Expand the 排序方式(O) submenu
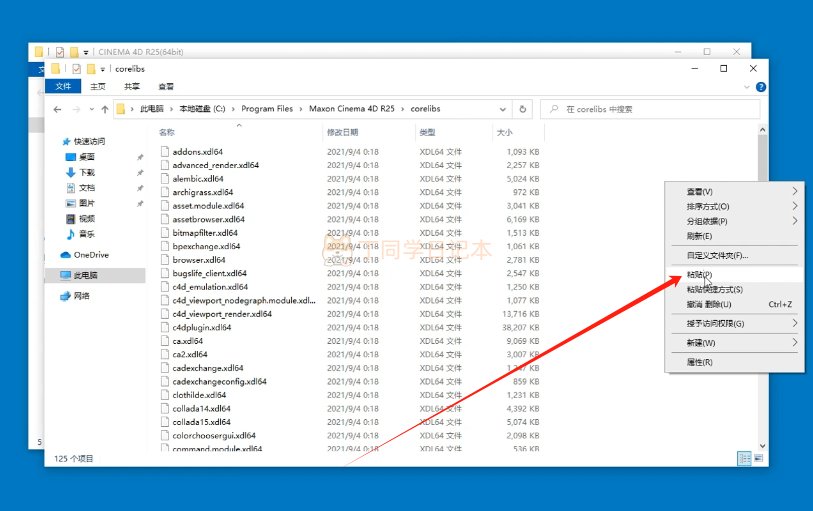Screen dimensions: 813x511 click(x=706, y=206)
